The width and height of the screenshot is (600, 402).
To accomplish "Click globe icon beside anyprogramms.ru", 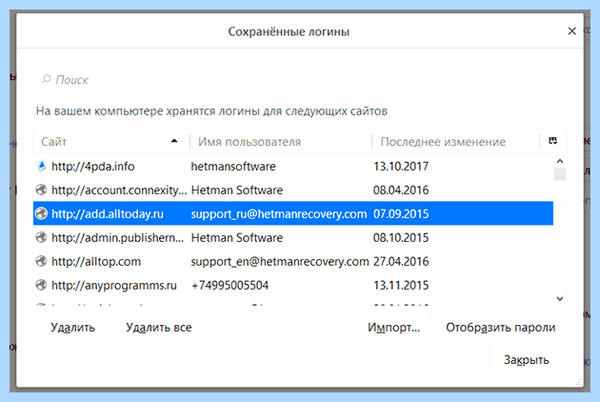I will coord(41,285).
